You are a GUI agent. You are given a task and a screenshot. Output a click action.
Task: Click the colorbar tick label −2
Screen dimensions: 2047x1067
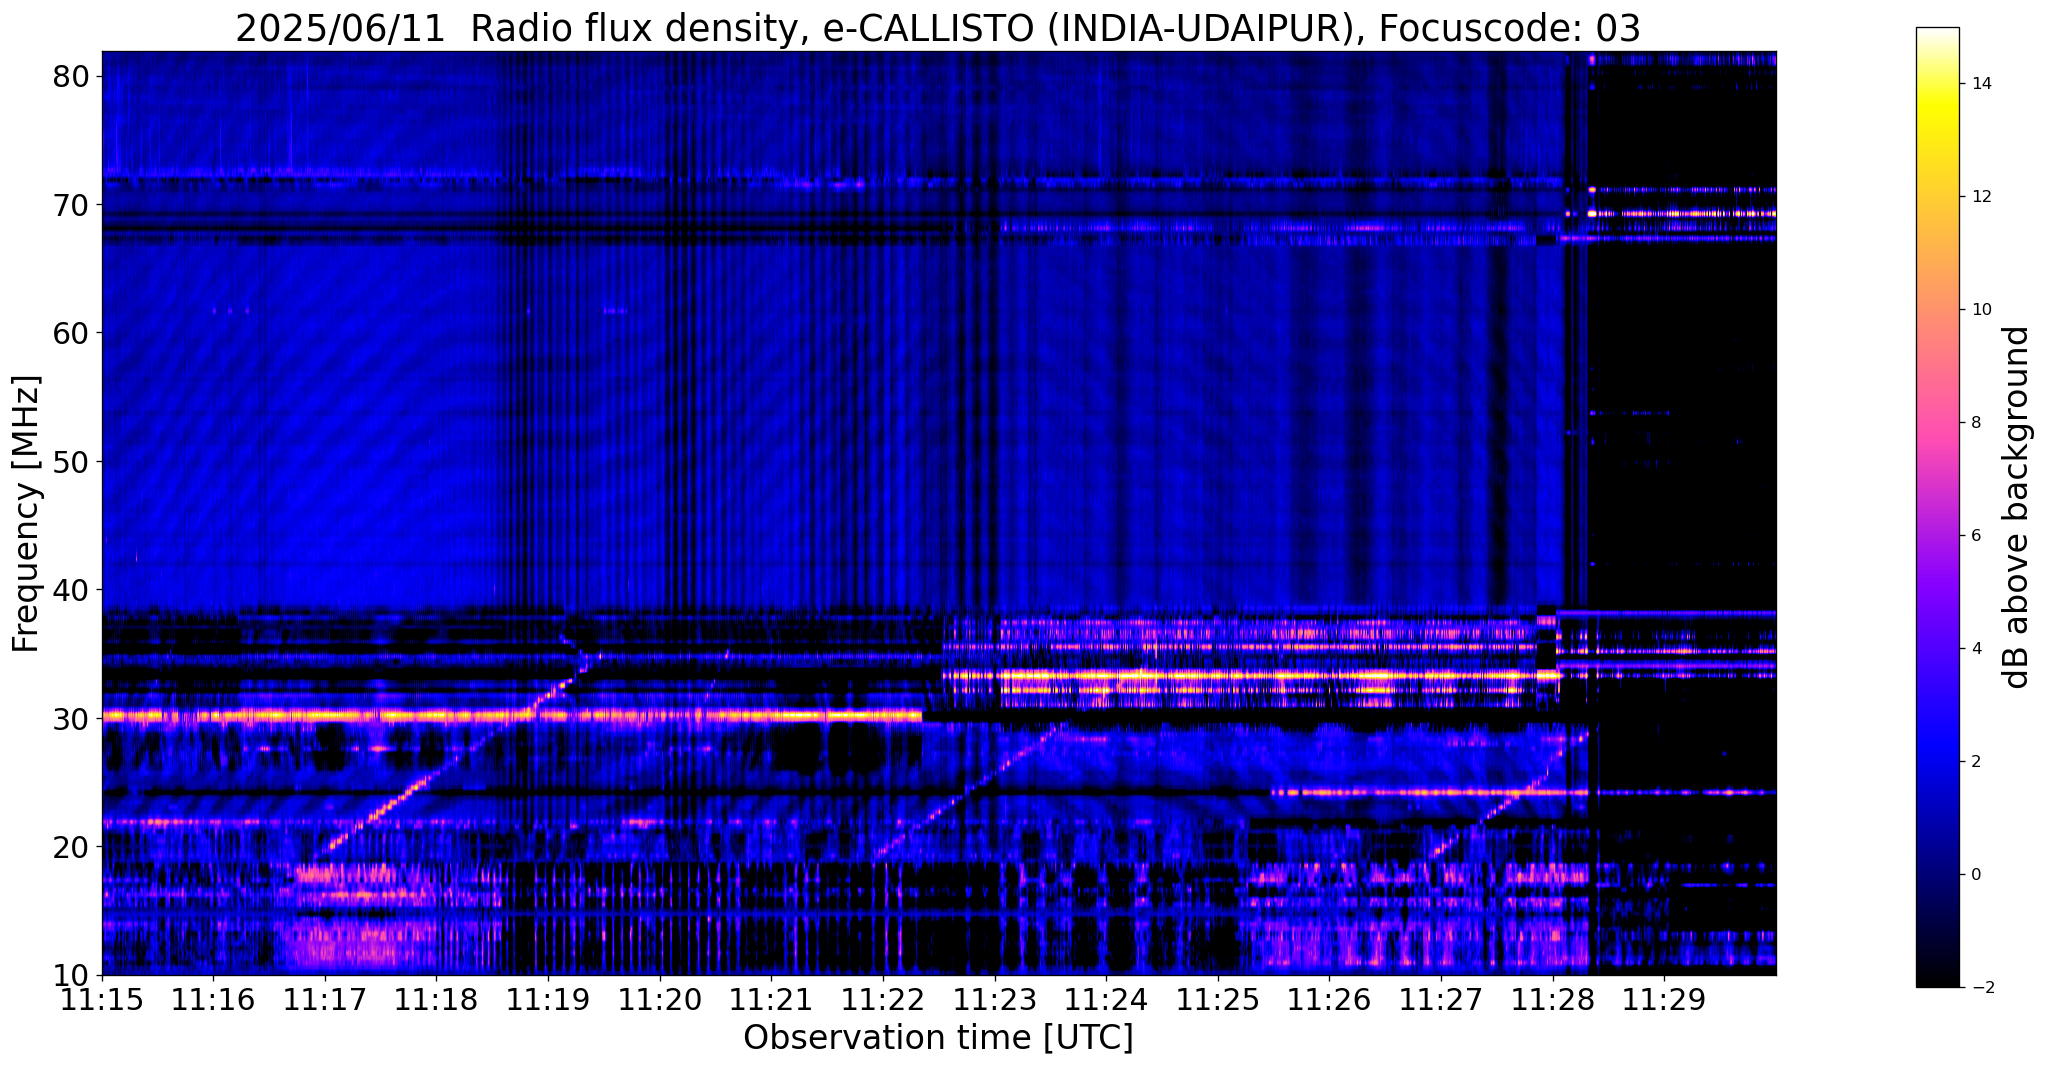coord(1981,988)
